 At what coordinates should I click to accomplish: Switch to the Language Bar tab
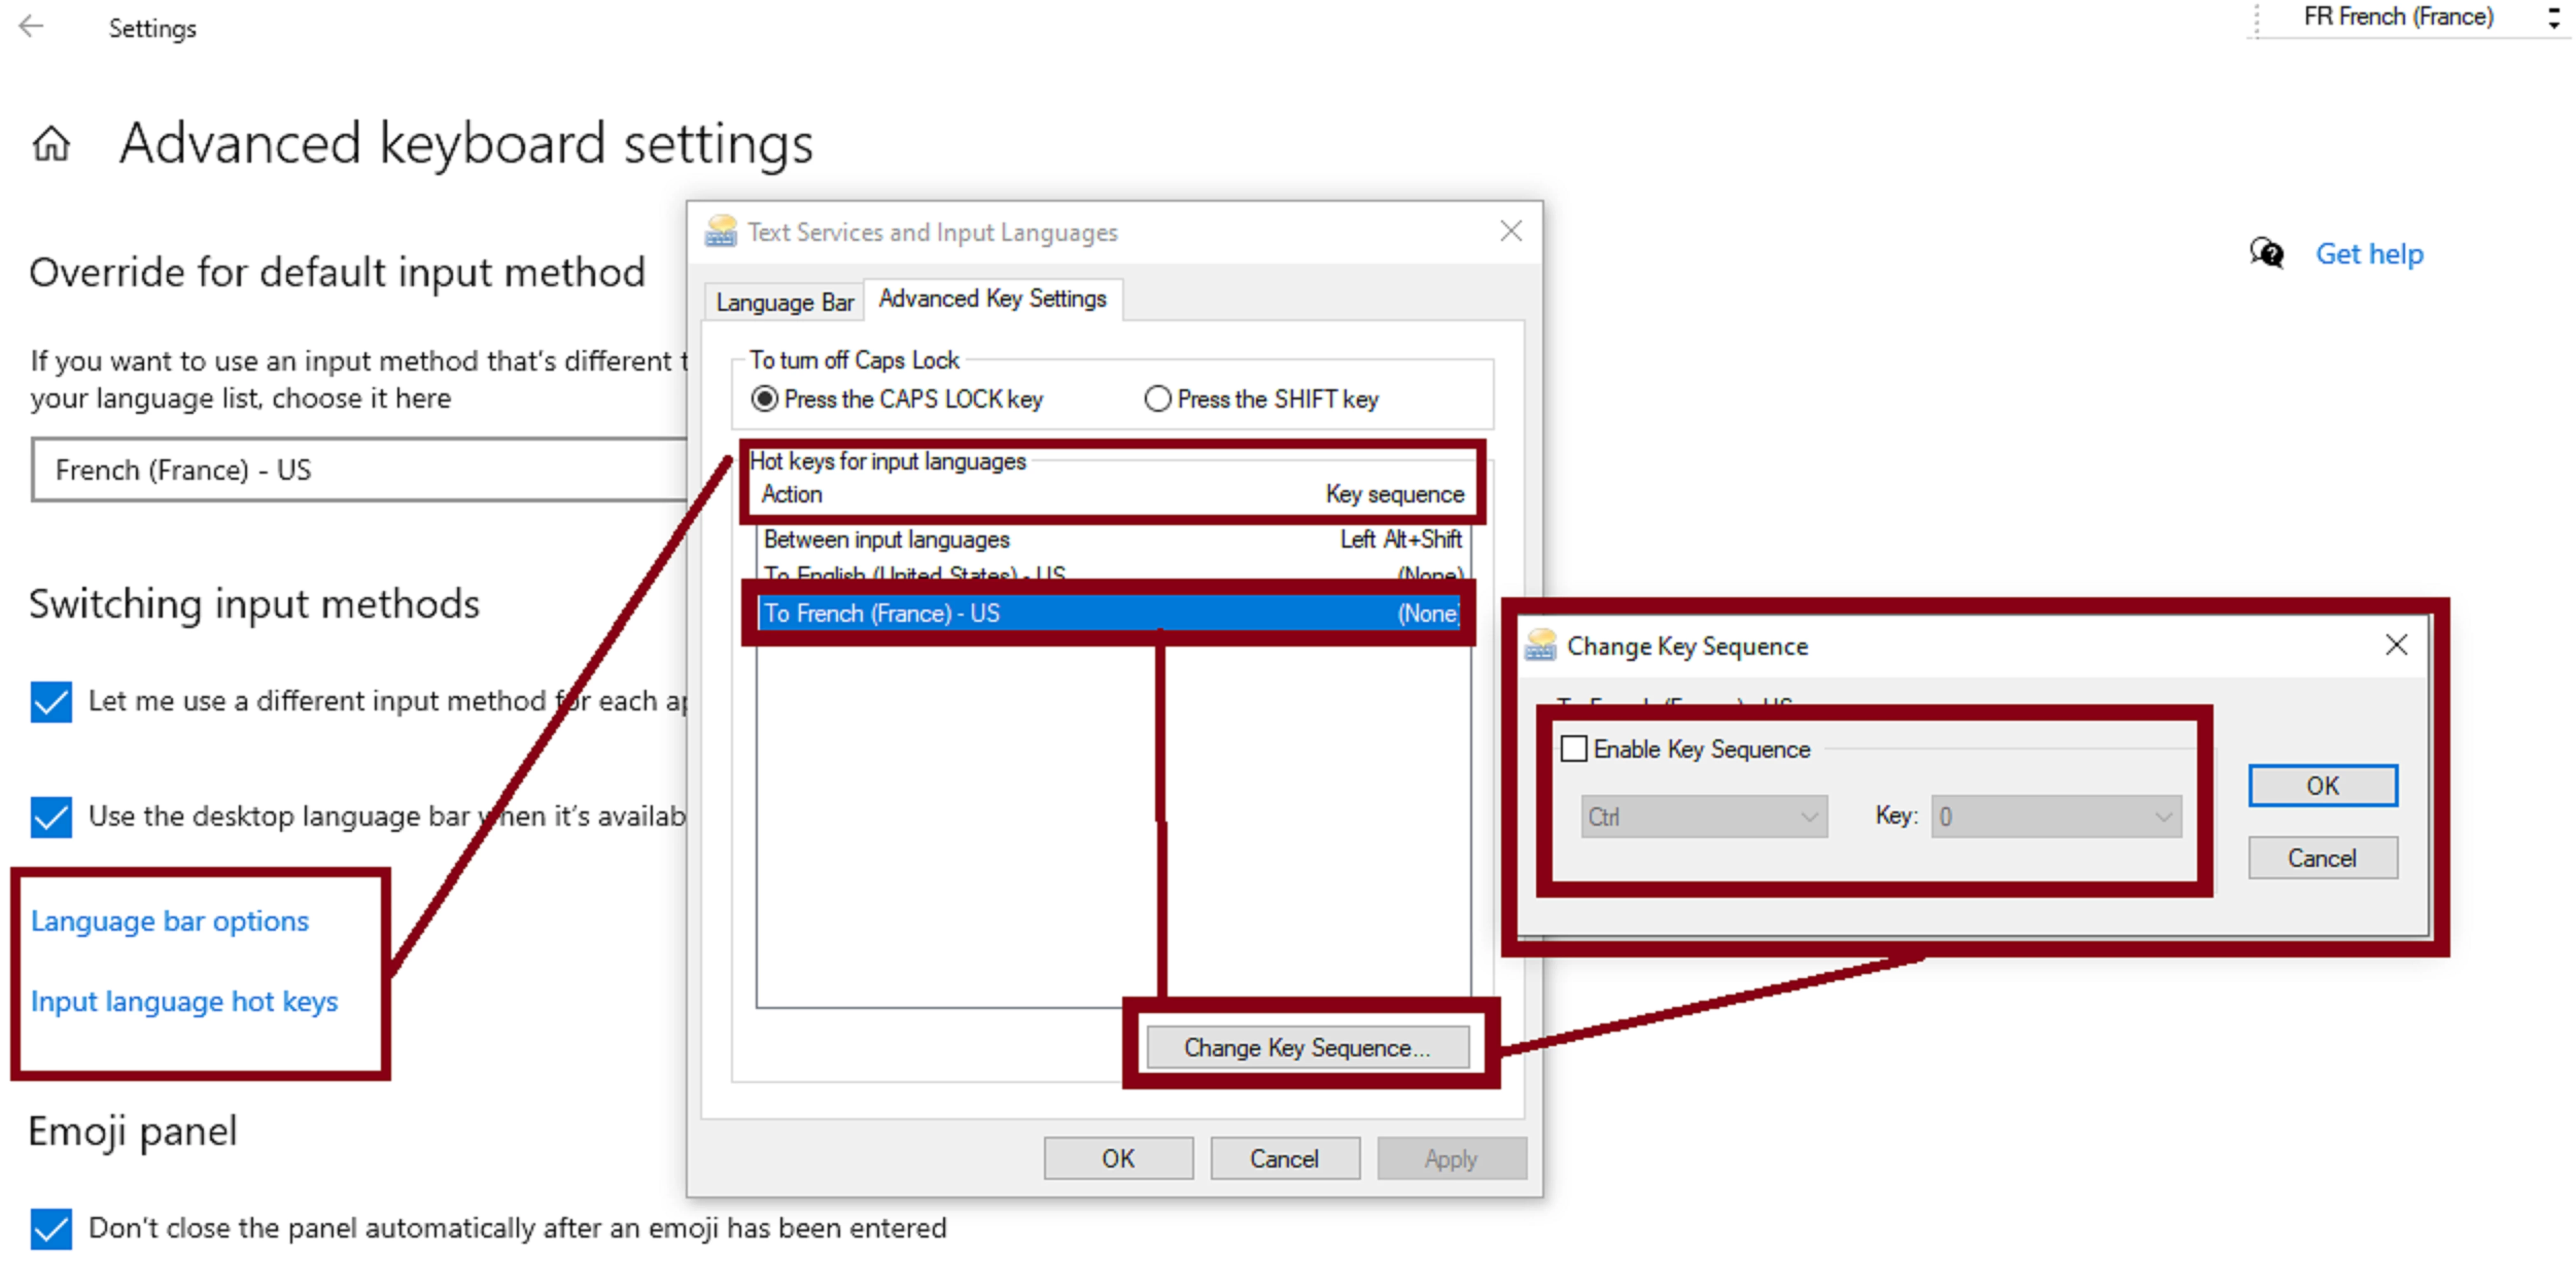pyautogui.click(x=784, y=302)
